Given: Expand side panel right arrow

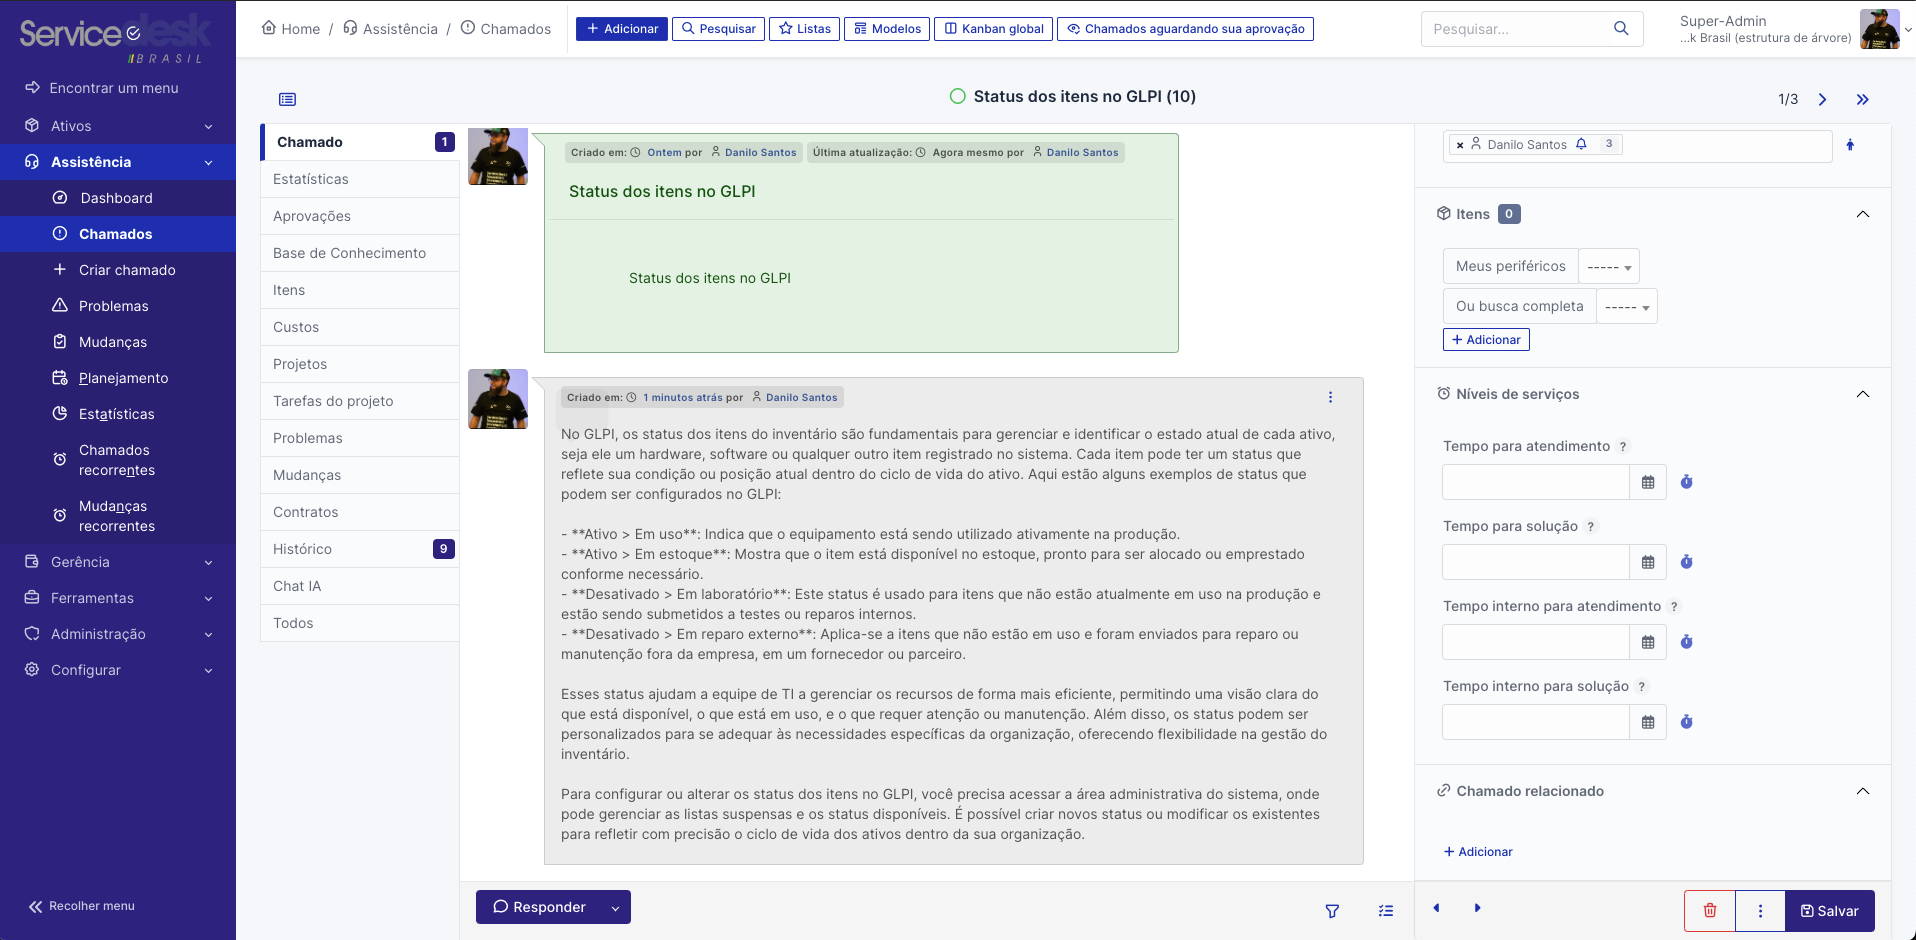Looking at the screenshot, I should (x=1477, y=908).
